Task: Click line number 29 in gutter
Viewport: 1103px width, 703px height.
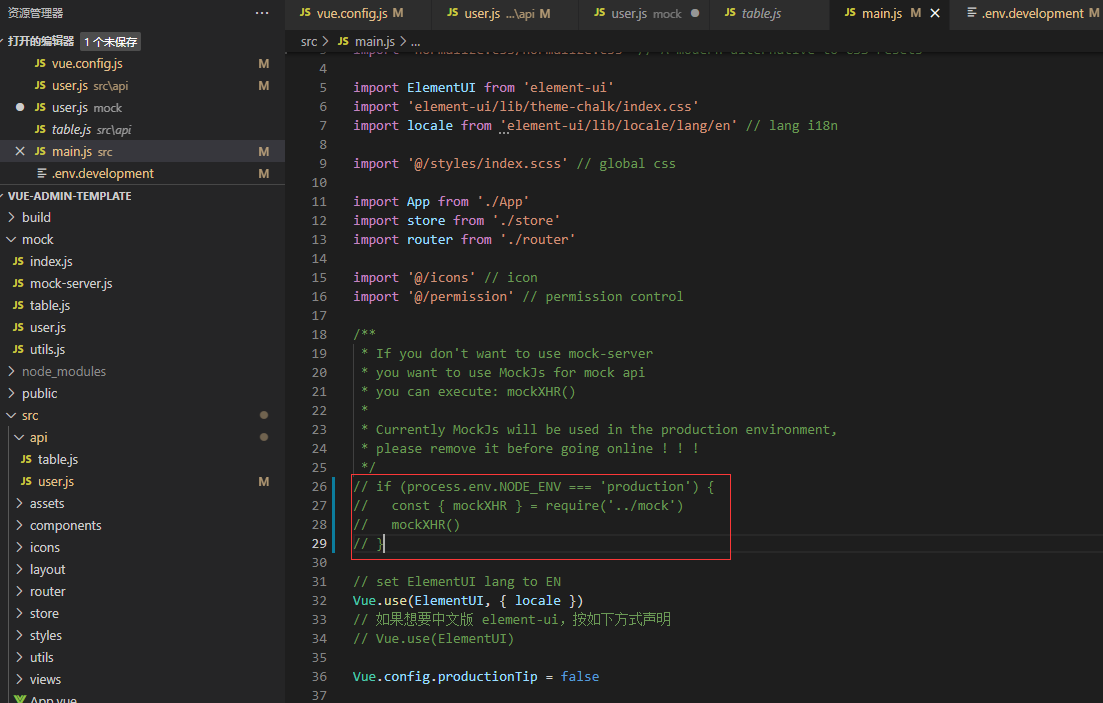Action: point(319,543)
